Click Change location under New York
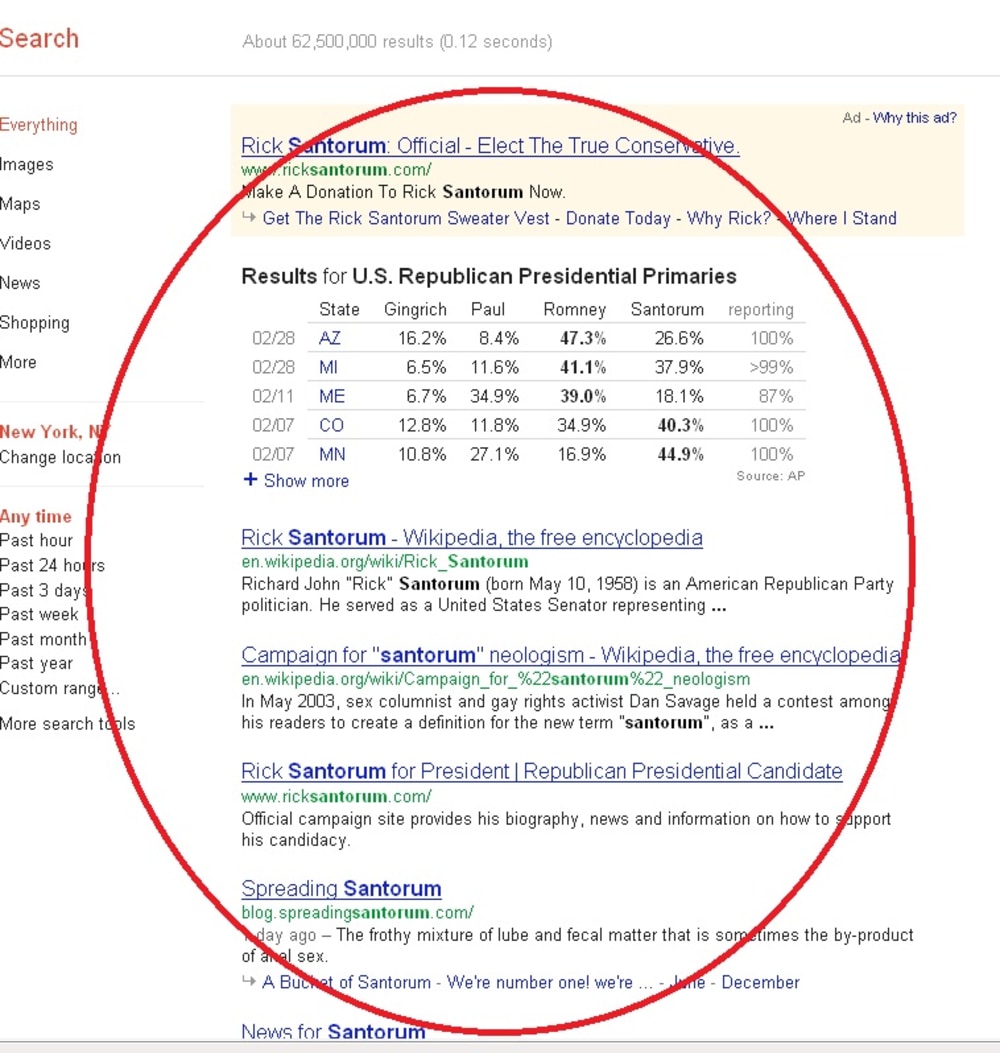The height and width of the screenshot is (1053, 1000). click(60, 457)
